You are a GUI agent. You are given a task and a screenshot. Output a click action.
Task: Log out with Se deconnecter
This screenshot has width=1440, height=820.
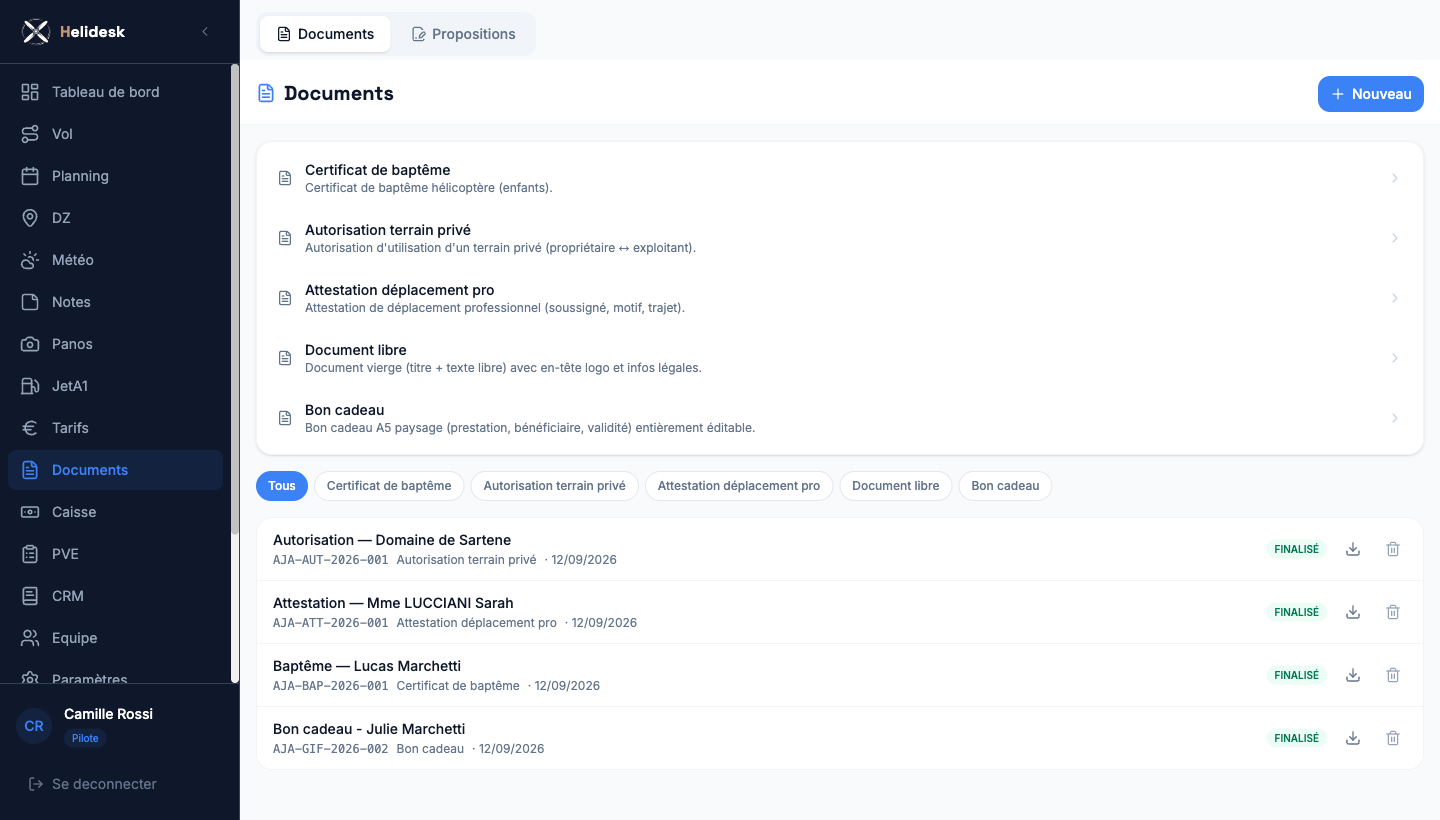93,784
